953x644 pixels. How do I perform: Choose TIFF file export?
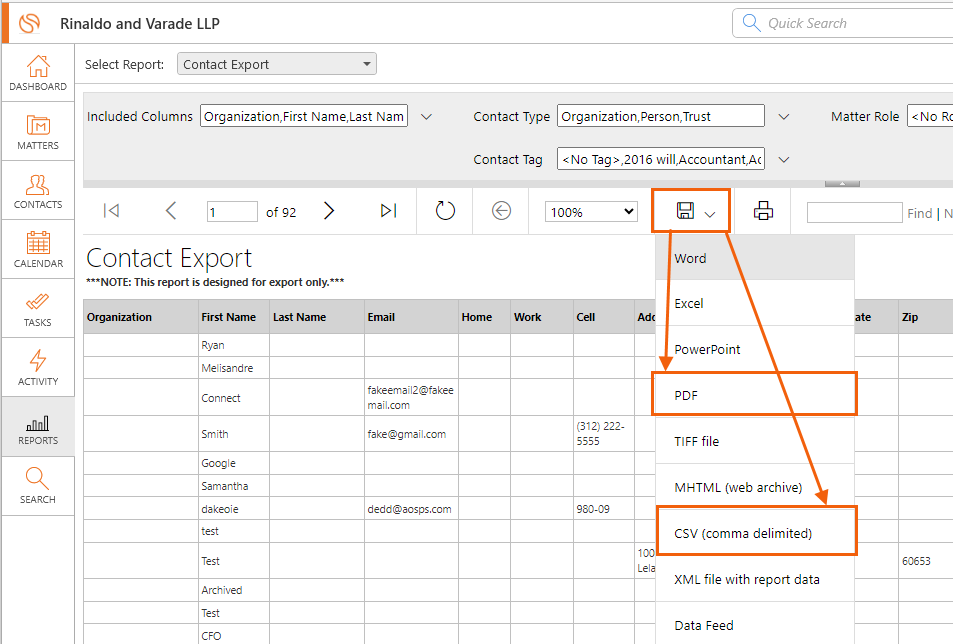click(x=755, y=441)
